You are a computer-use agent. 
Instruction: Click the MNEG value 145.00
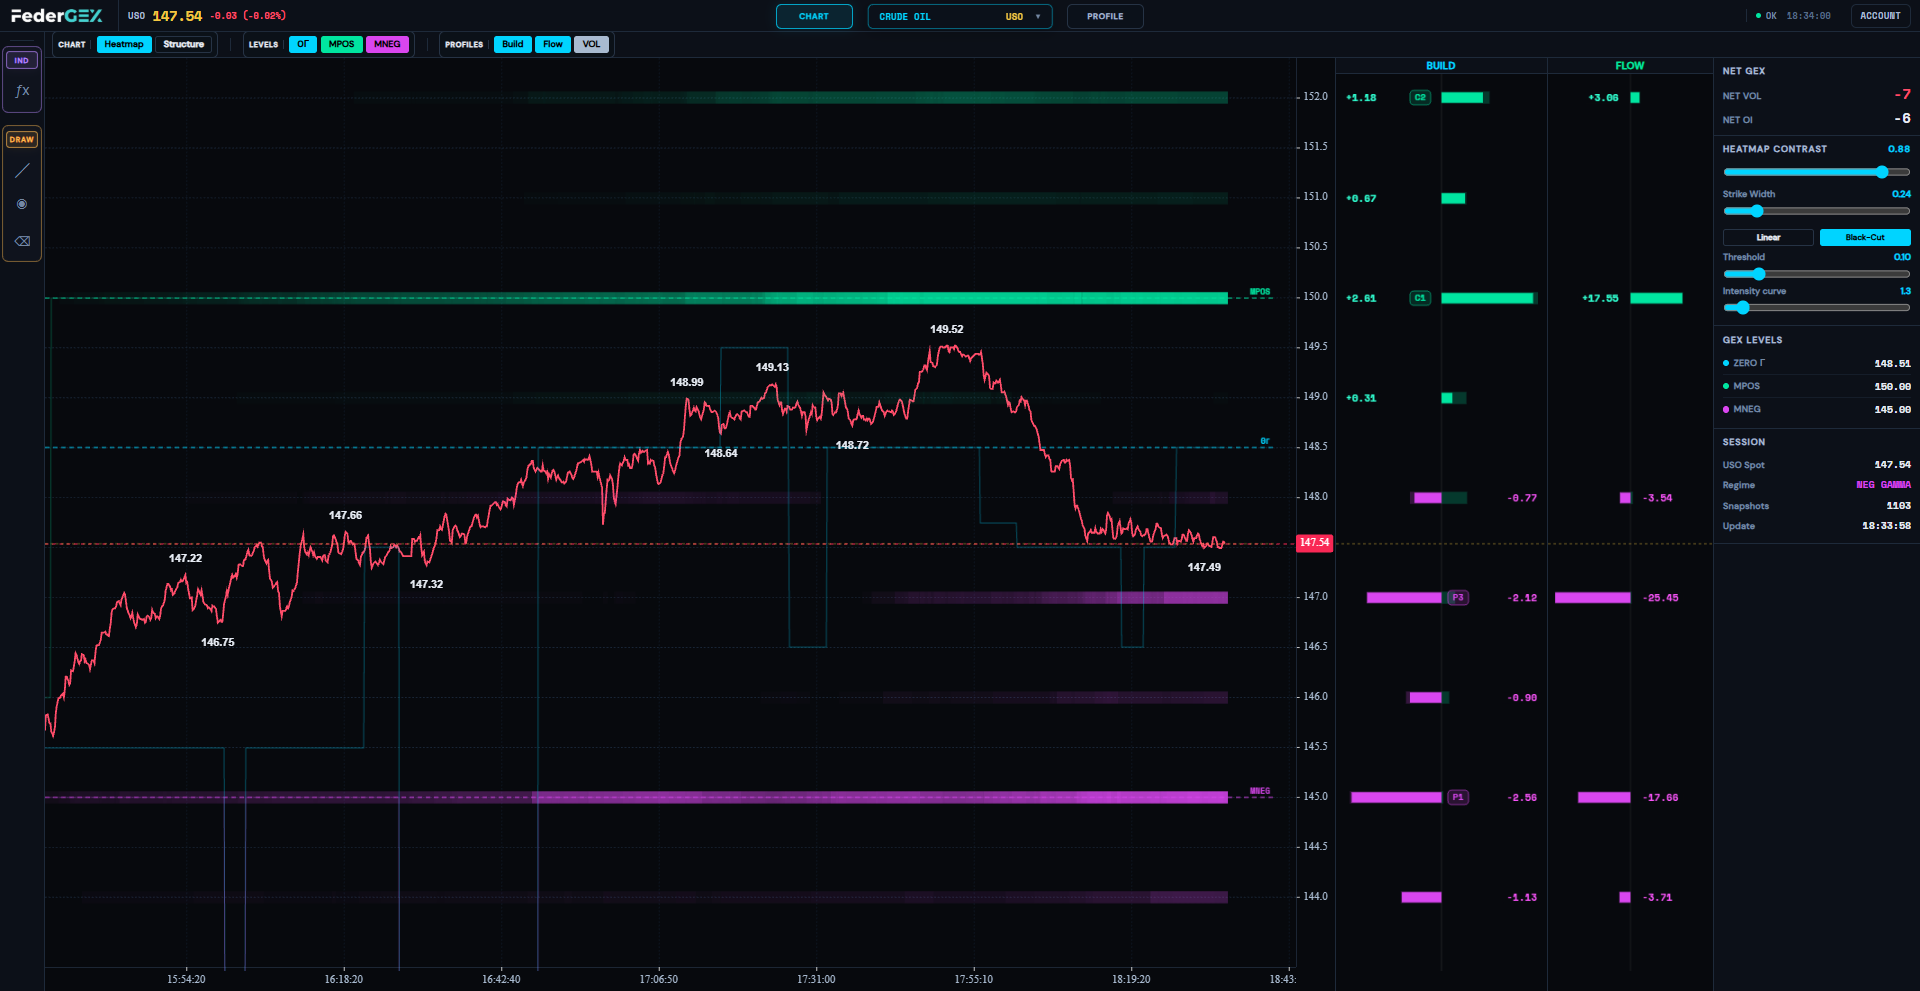point(1892,410)
